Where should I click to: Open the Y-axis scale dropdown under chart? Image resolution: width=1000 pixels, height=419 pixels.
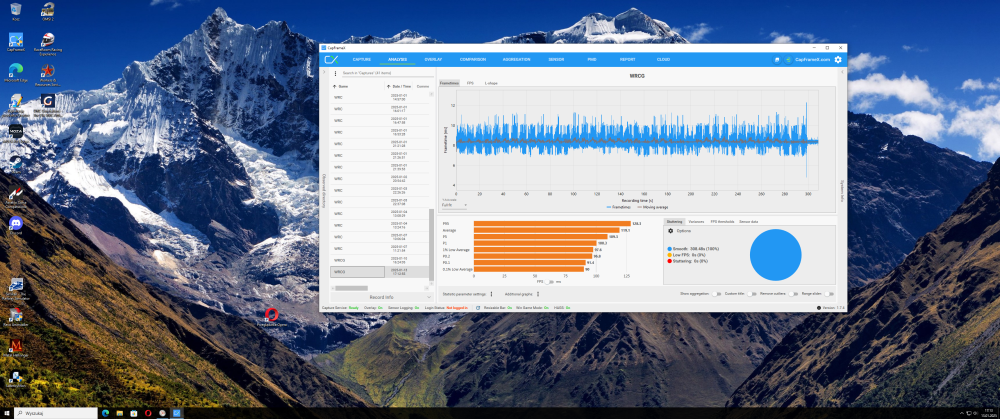[x=454, y=205]
